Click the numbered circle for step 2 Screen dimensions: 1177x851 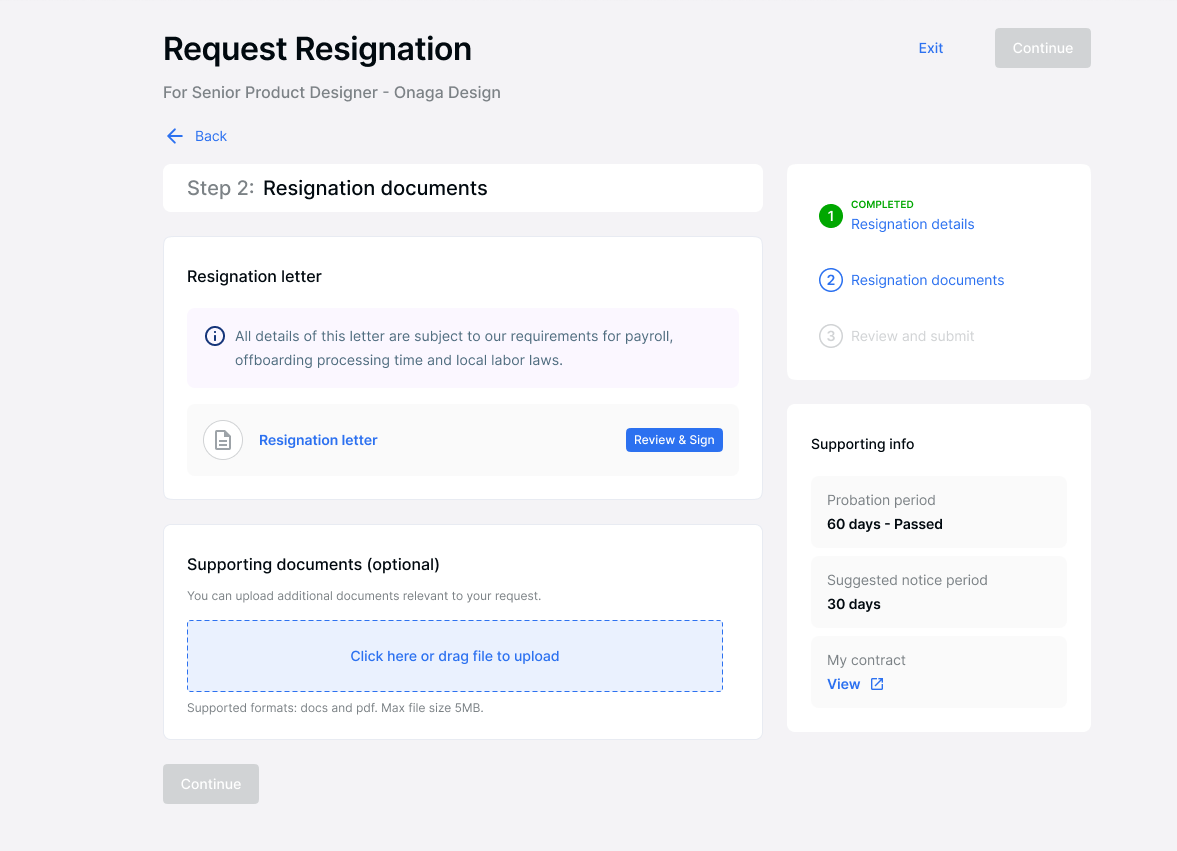pos(830,280)
